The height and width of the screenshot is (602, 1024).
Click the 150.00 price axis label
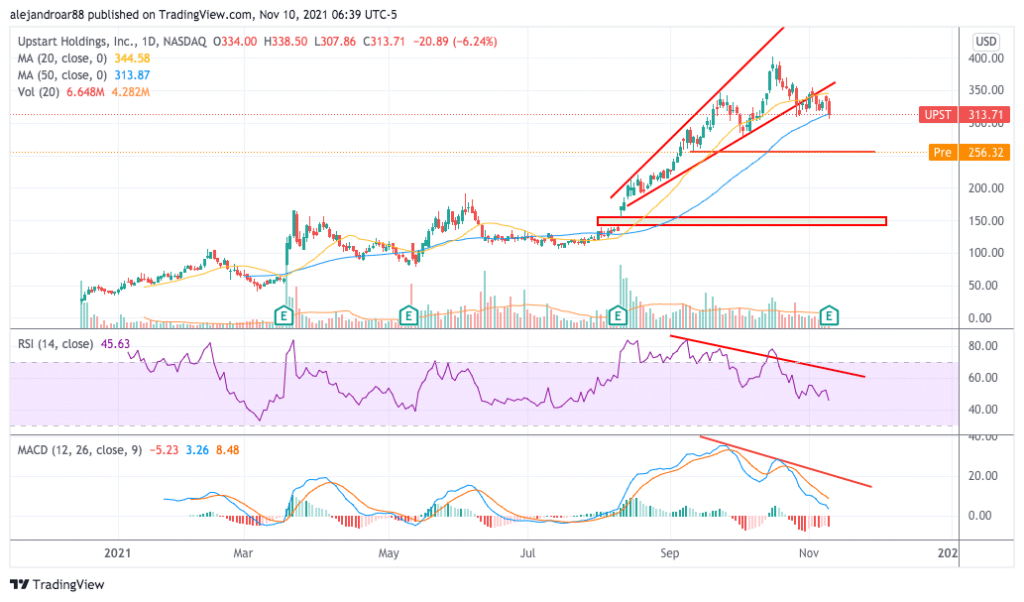pos(985,221)
